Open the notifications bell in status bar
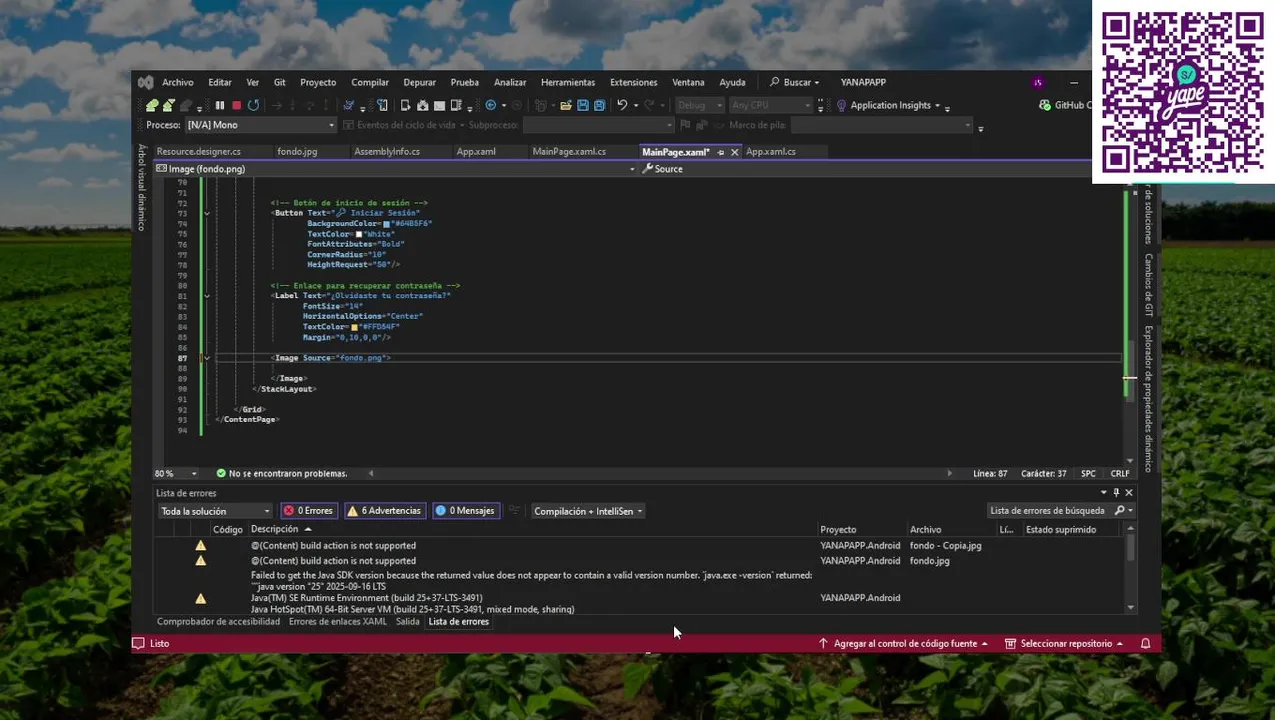The image size is (1275, 720). pyautogui.click(x=1146, y=644)
